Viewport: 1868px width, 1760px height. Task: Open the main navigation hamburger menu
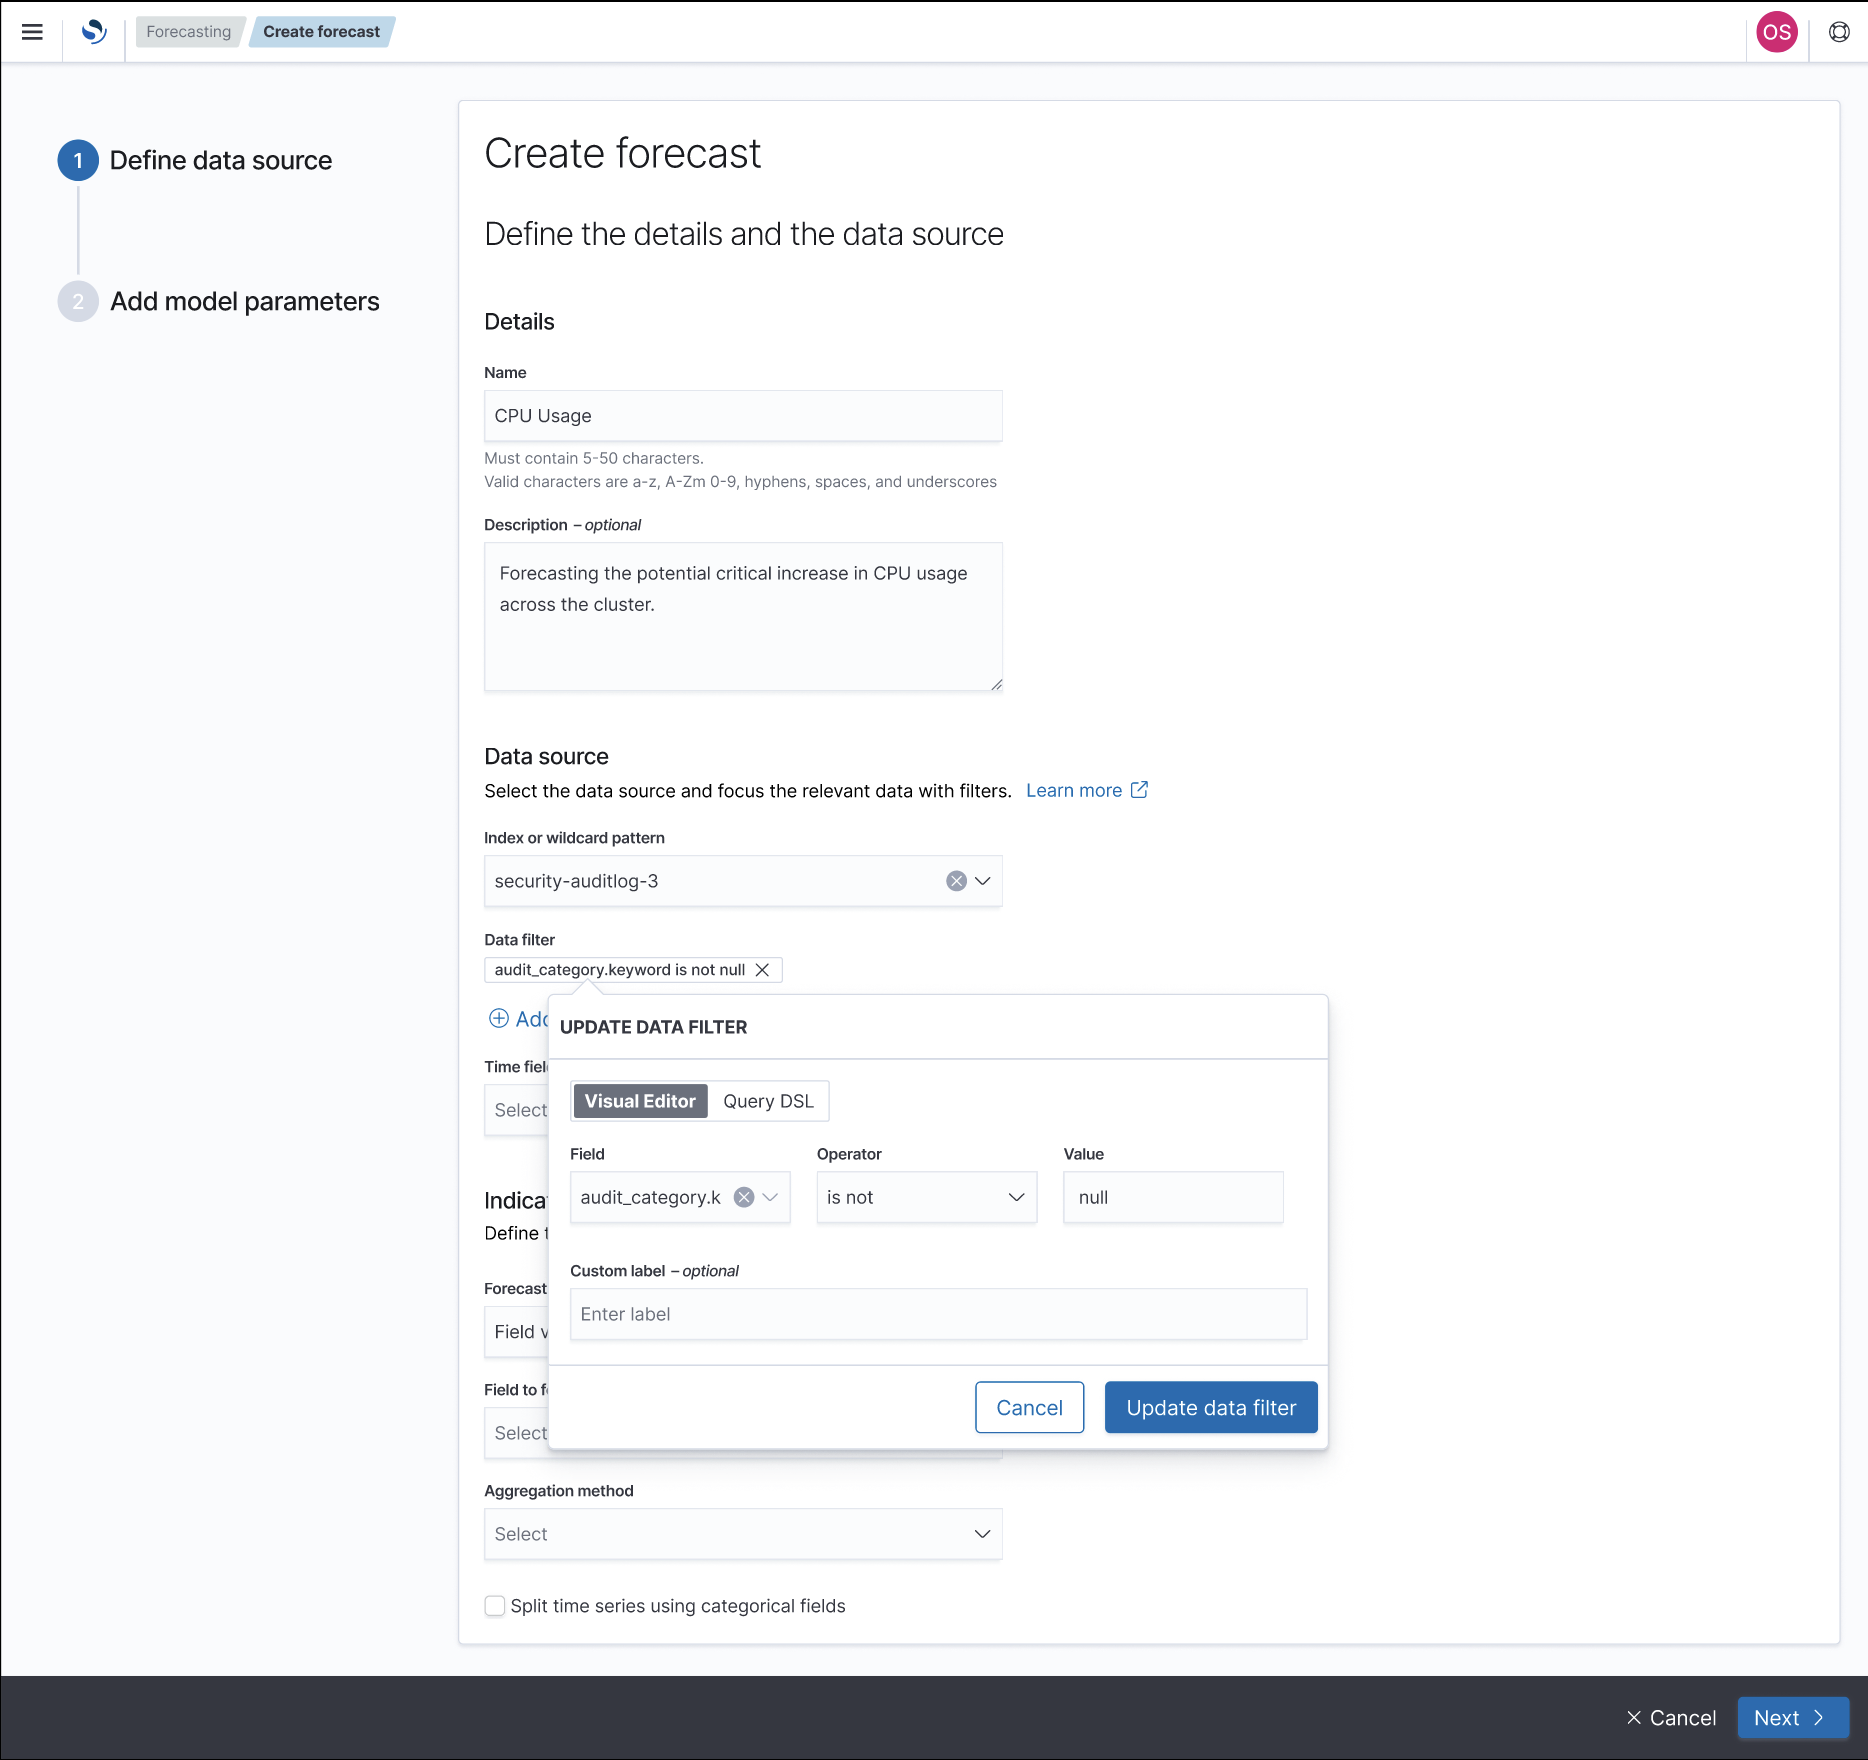coord(33,31)
